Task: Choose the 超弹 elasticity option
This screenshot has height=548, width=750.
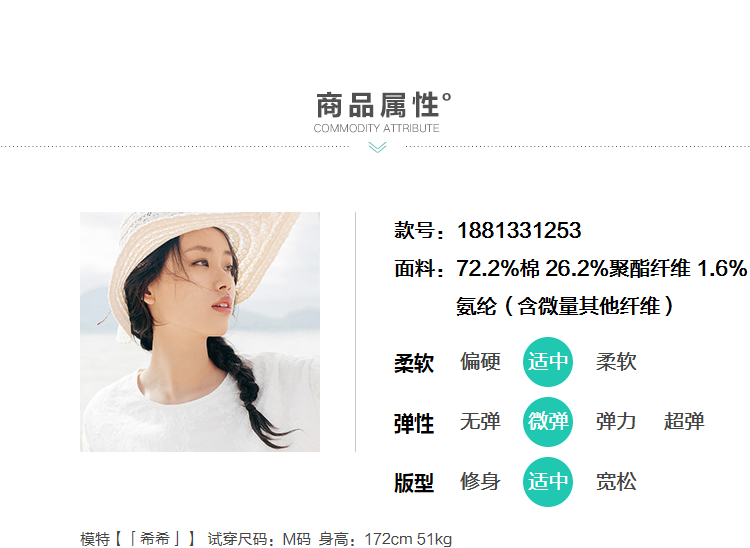Action: pos(684,421)
